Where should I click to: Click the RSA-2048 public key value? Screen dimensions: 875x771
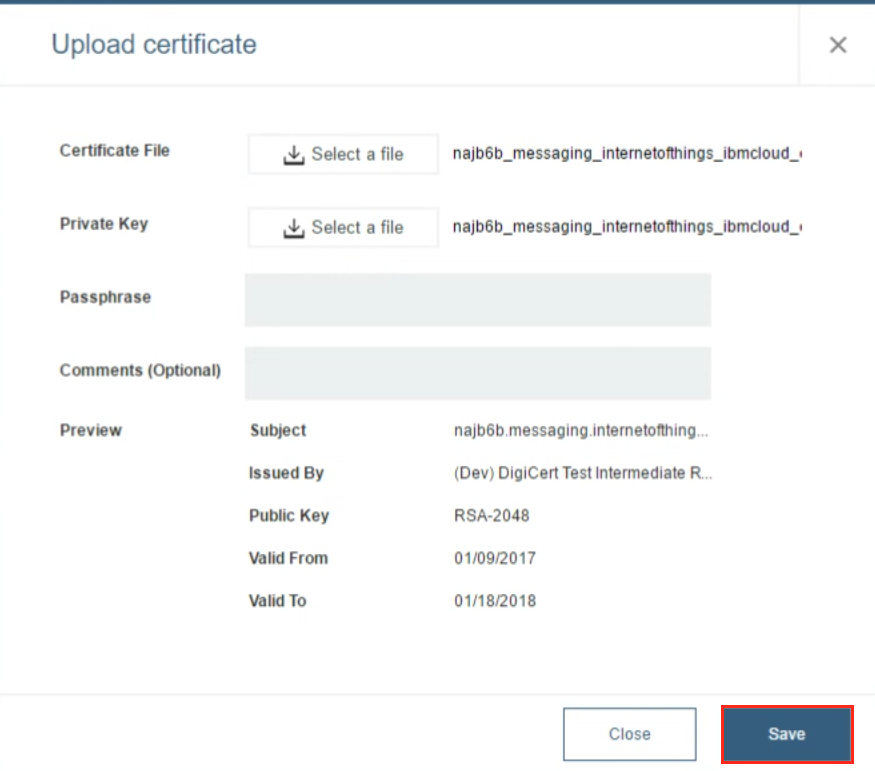[491, 516]
